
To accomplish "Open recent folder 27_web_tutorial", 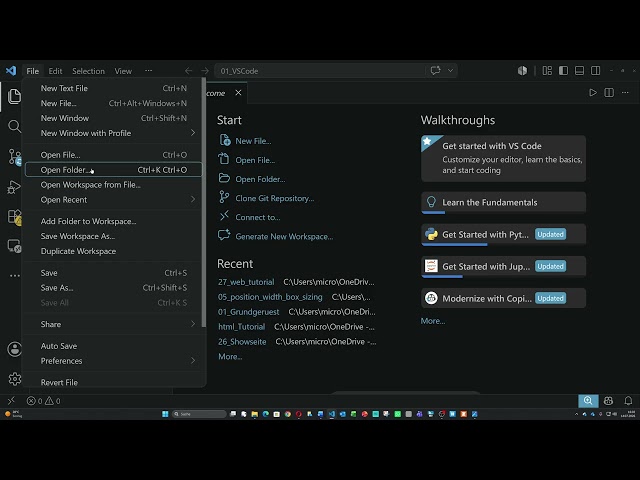I will tap(246, 282).
